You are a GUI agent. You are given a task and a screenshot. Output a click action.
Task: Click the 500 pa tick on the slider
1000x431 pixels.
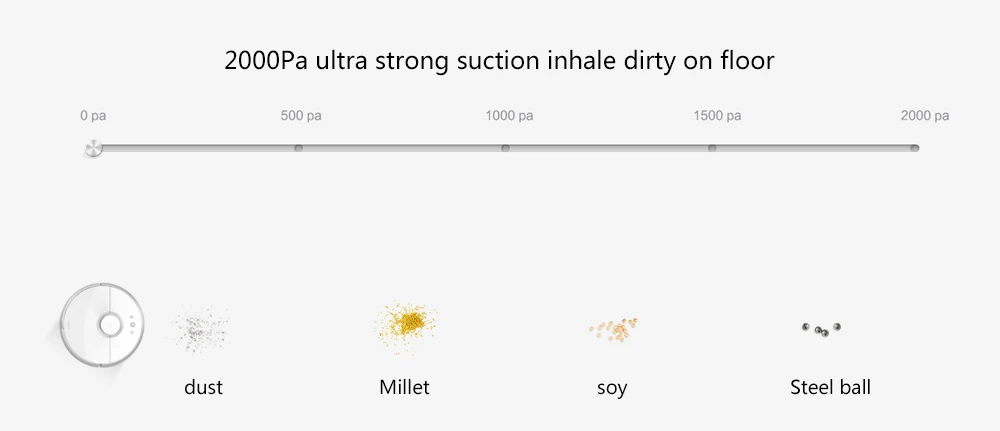(298, 148)
